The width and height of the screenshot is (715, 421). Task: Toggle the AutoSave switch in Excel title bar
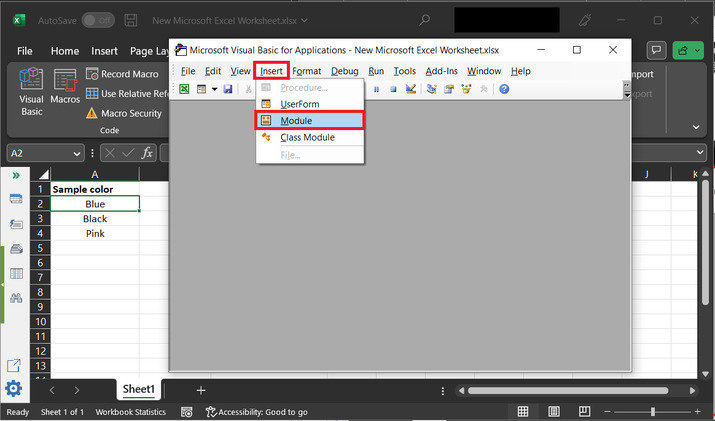pyautogui.click(x=98, y=20)
